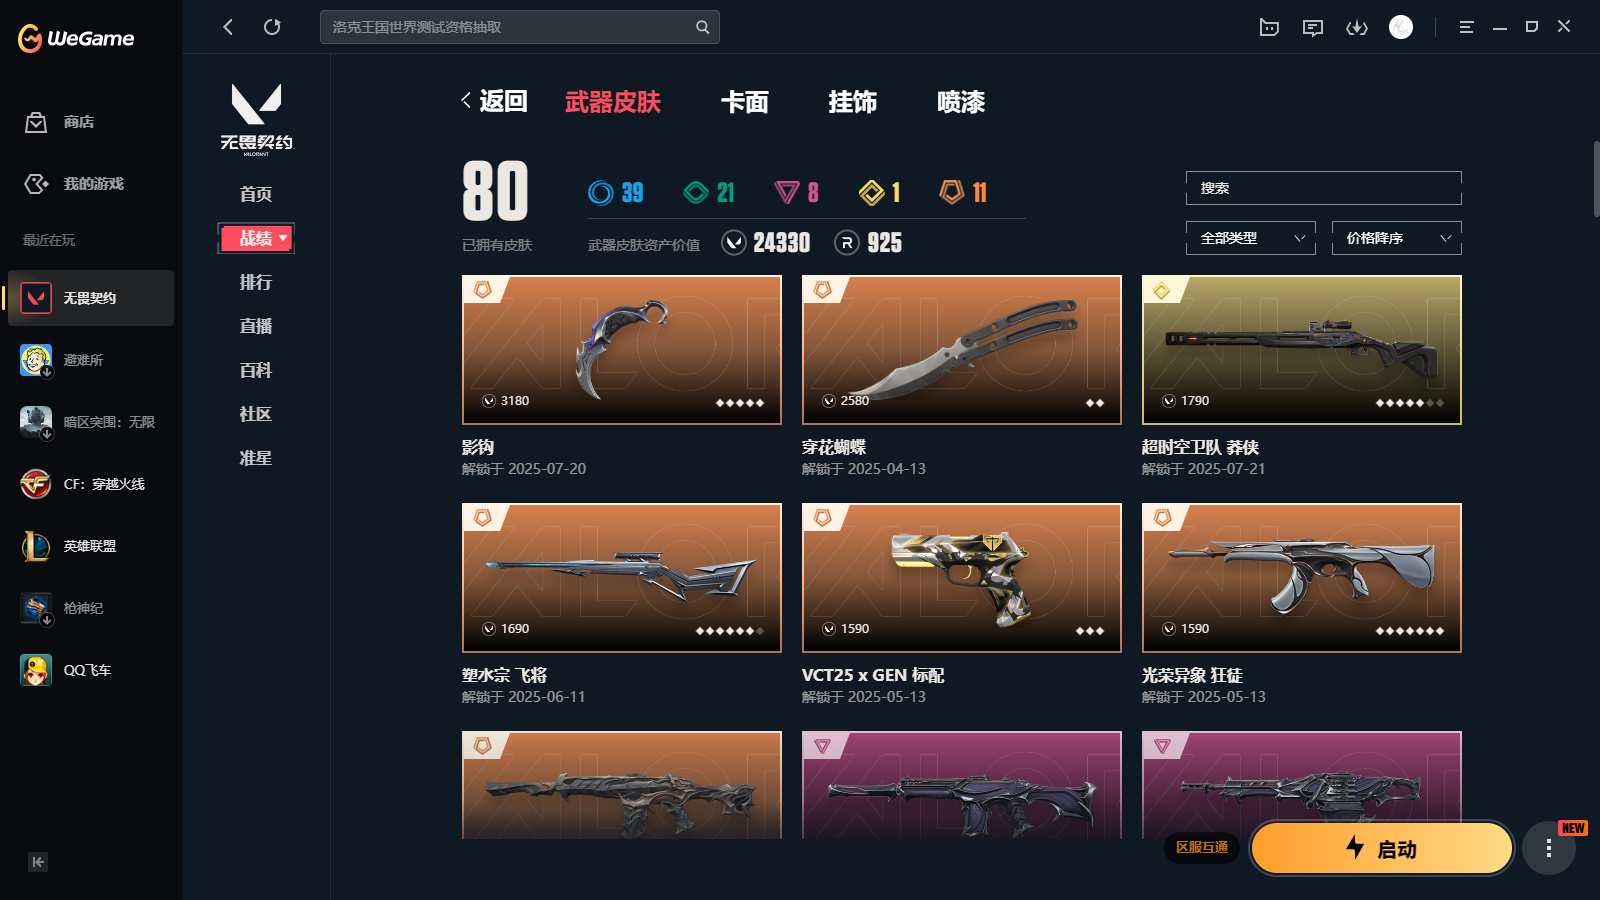Switch to the 喷漆 tab
The width and height of the screenshot is (1600, 900).
(961, 102)
